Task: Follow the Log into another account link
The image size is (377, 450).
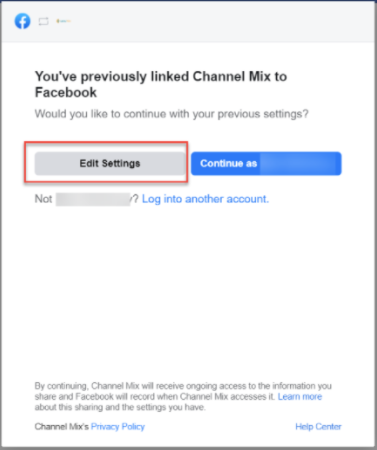Action: tap(205, 199)
